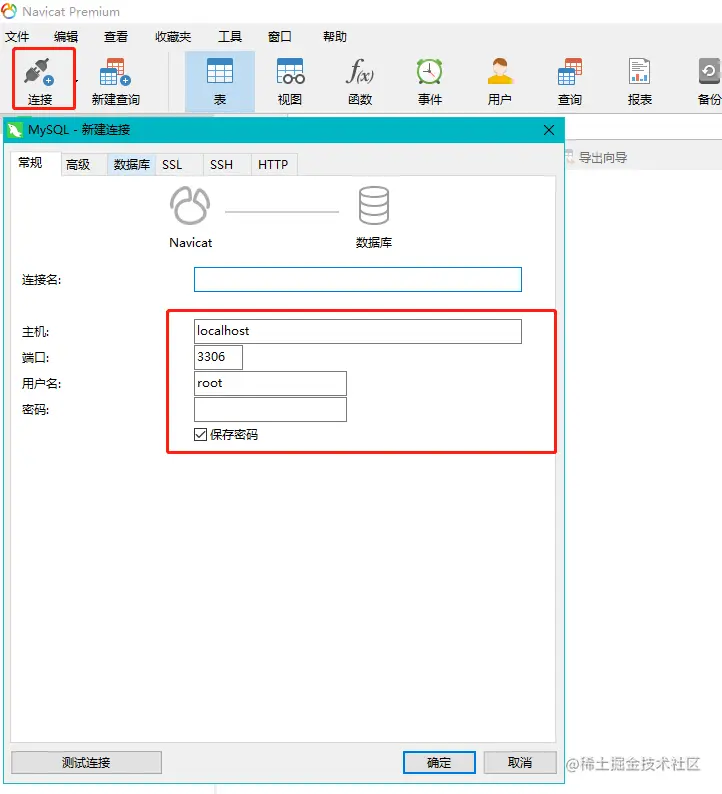Click the 函数 function icon
722x794 pixels.
point(360,81)
